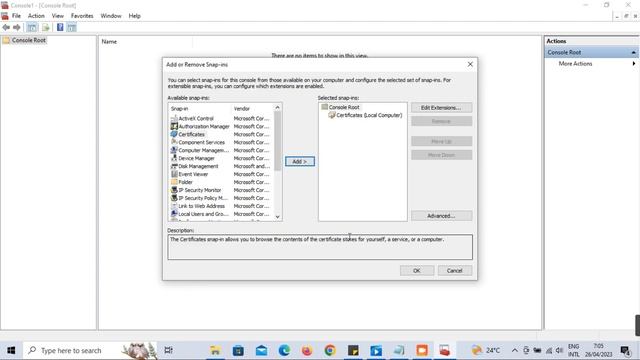Open Firefox from taskbar
640x360 pixels.
307,350
